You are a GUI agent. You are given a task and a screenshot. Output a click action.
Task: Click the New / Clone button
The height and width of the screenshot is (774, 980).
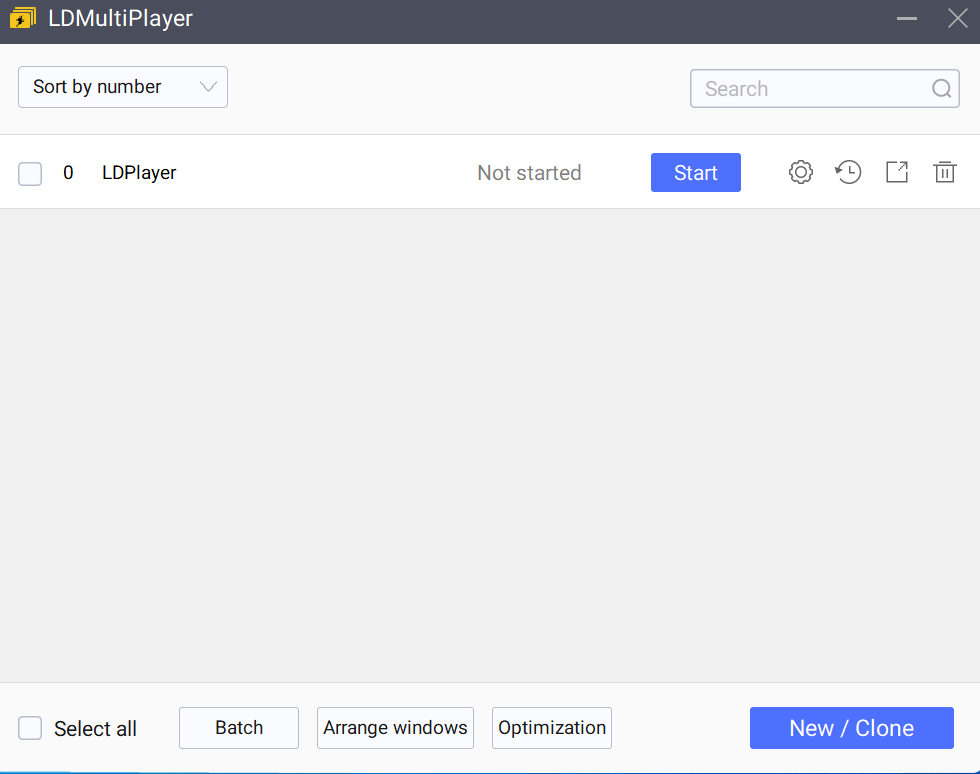pos(851,728)
